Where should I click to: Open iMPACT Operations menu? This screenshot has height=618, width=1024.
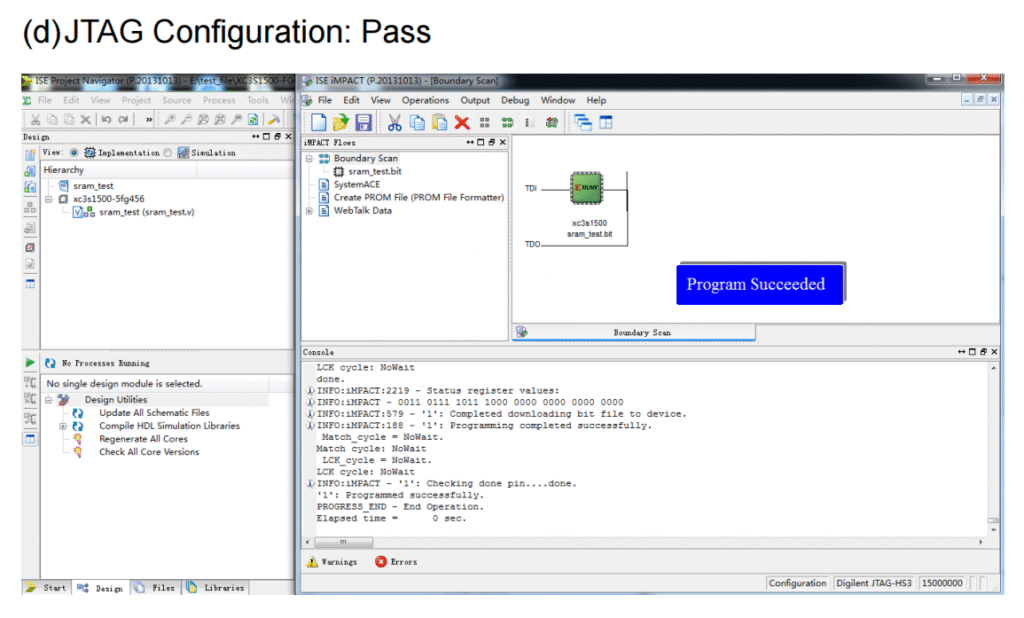[x=425, y=101]
